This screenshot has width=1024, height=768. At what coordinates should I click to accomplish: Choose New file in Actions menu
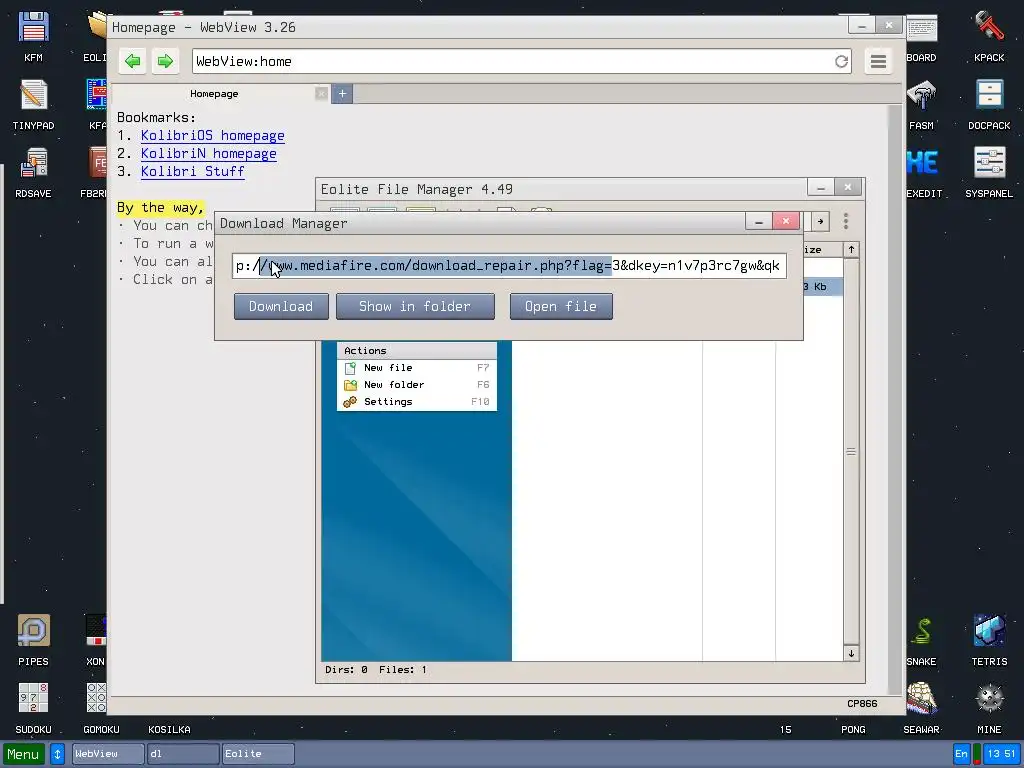417,368
